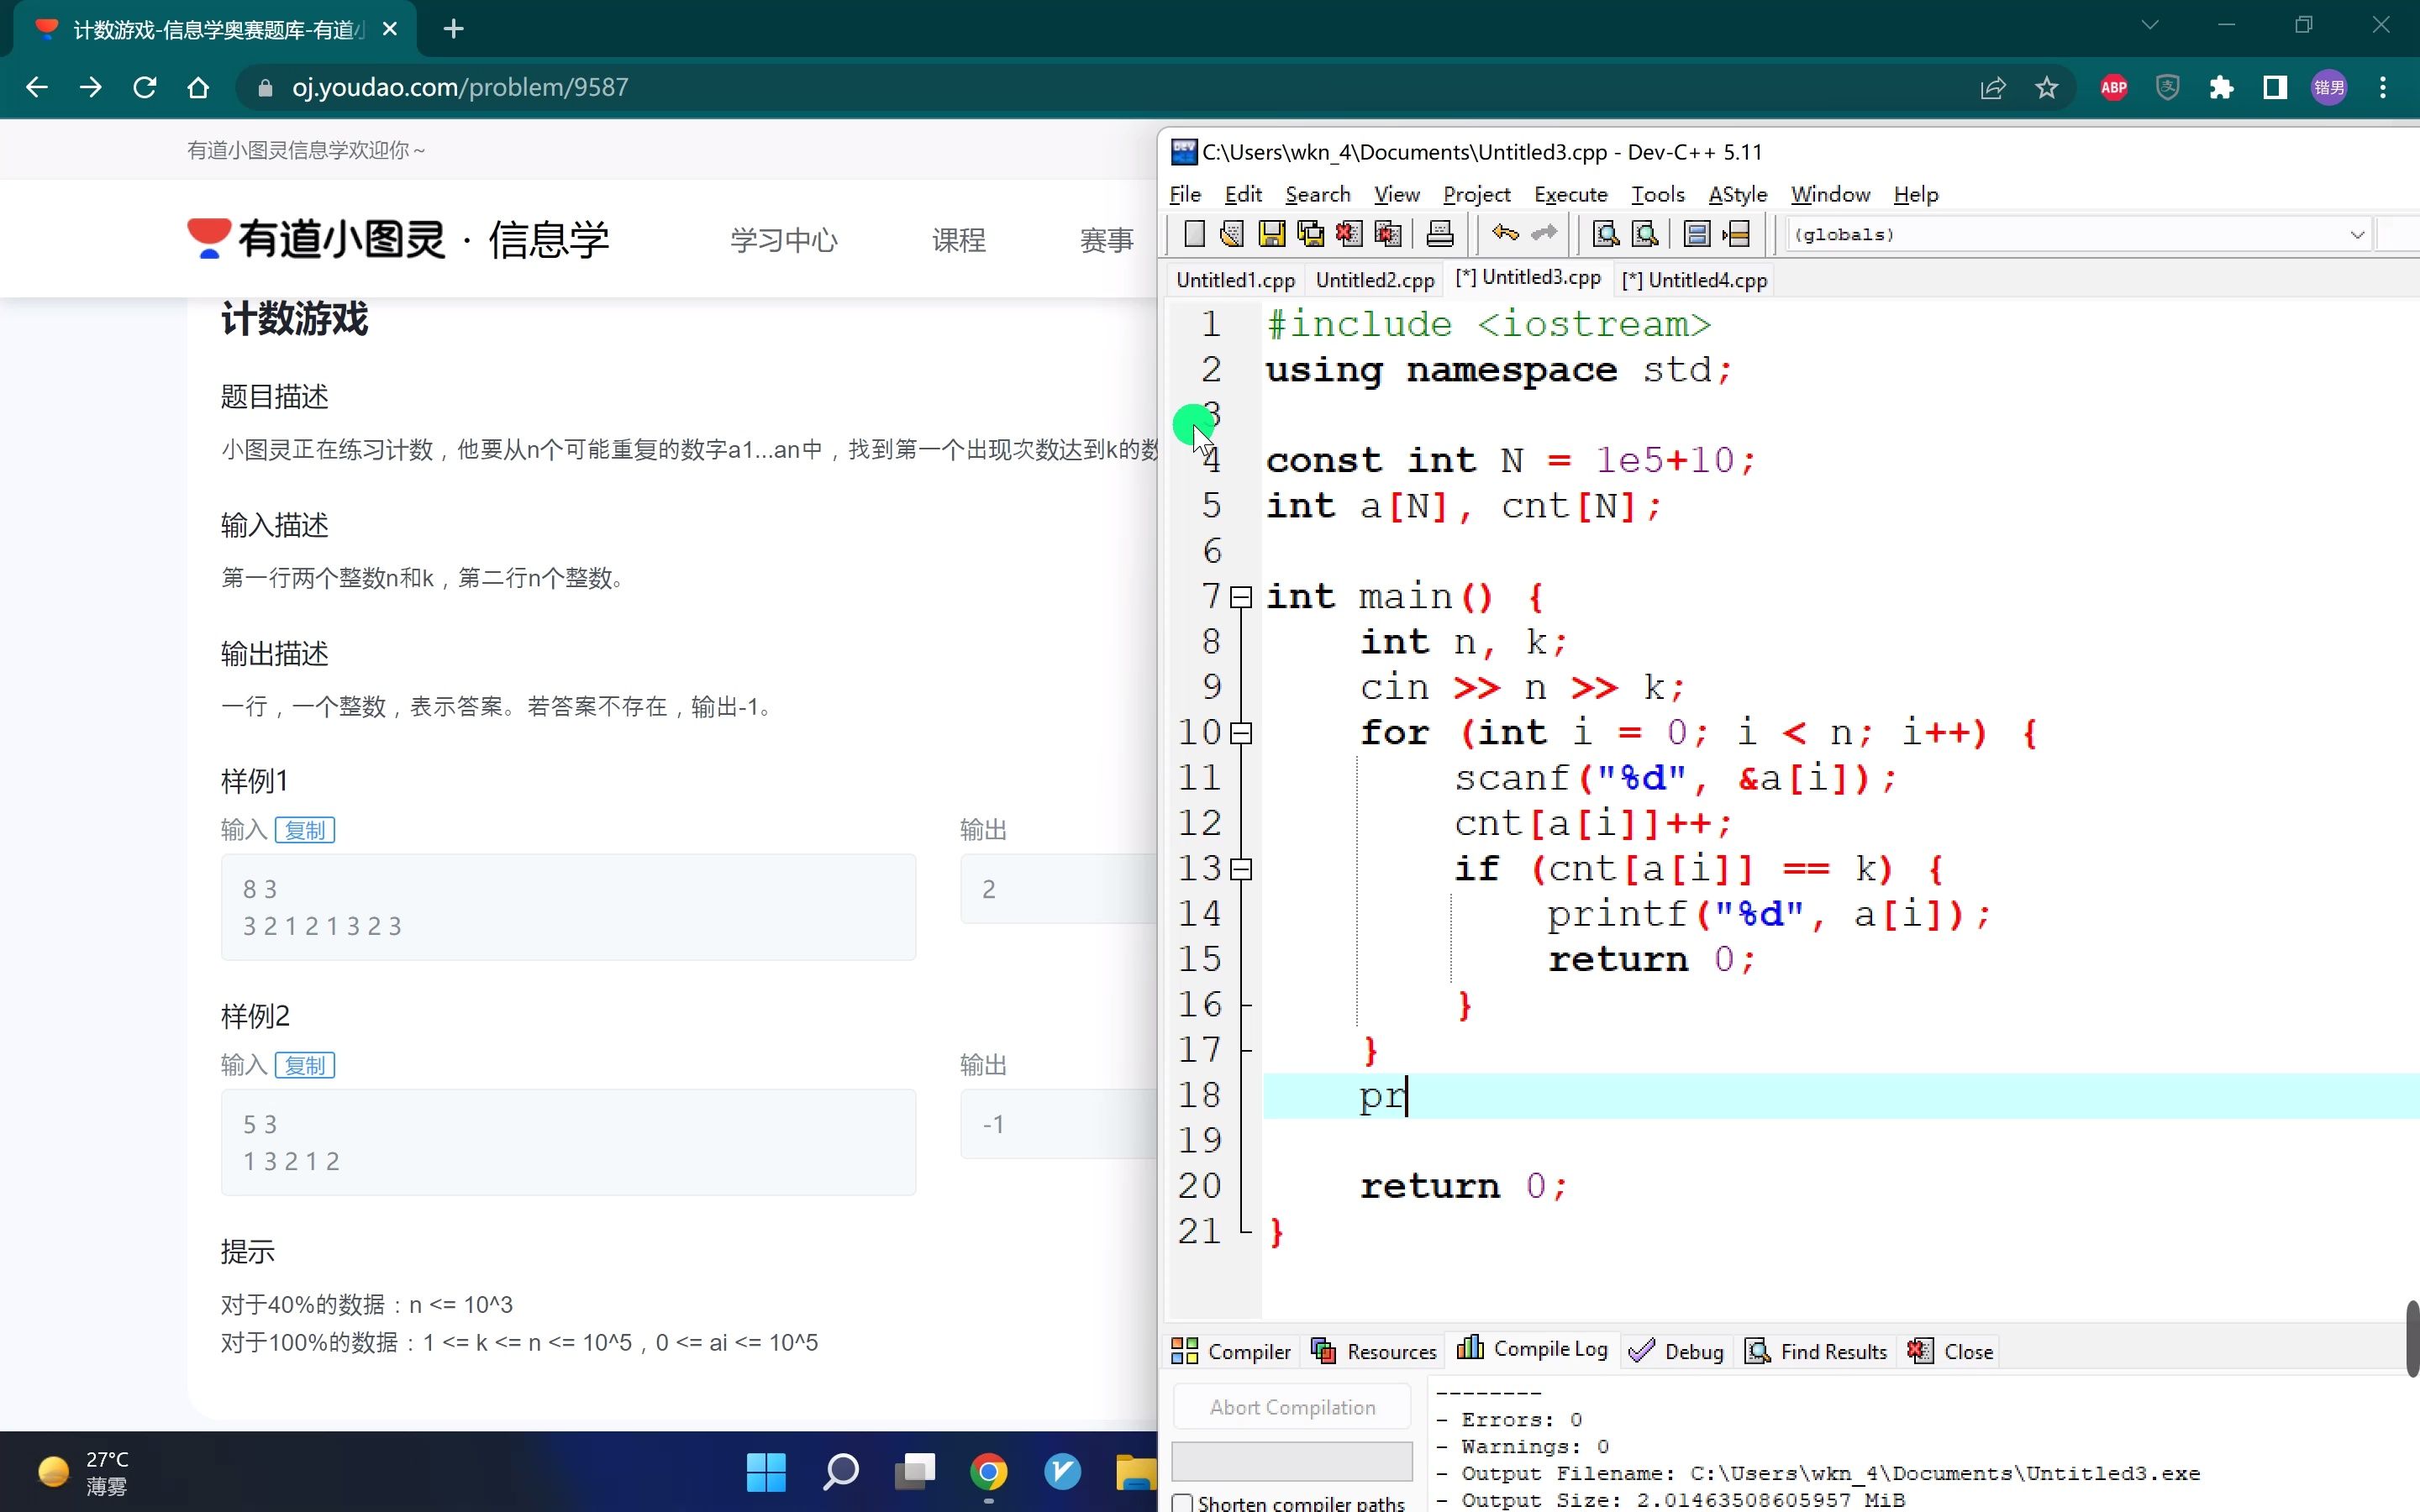This screenshot has height=1512, width=2420.
Task: Open the File menu in Dev-C++
Action: [1185, 194]
